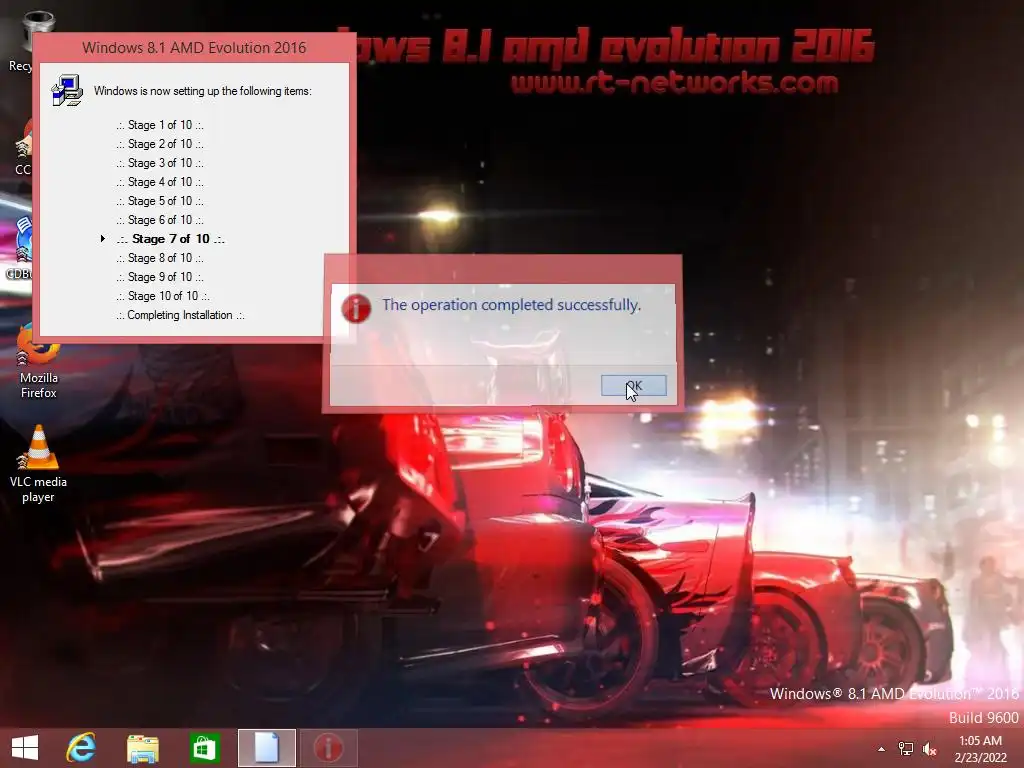
Task: Click the red information icon in the dialog
Action: click(356, 308)
